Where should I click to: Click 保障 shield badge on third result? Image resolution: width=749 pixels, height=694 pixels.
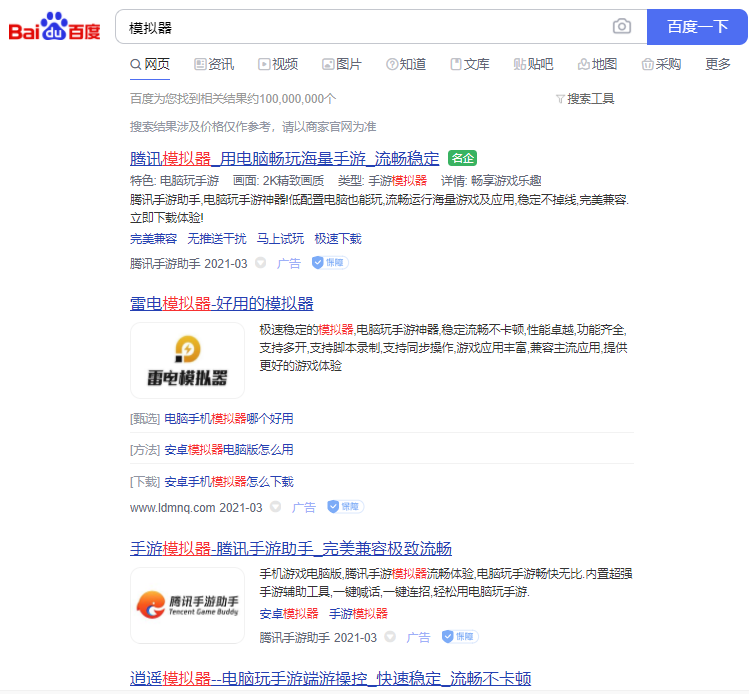(x=460, y=637)
